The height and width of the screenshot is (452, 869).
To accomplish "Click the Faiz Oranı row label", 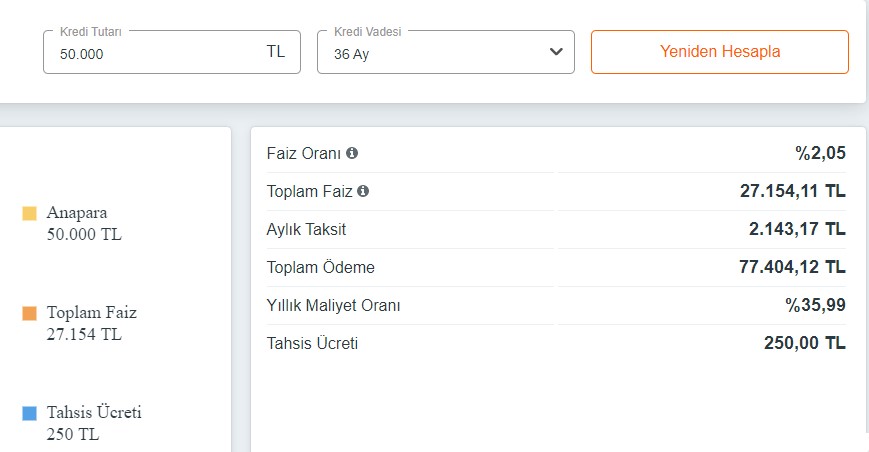I will [304, 154].
